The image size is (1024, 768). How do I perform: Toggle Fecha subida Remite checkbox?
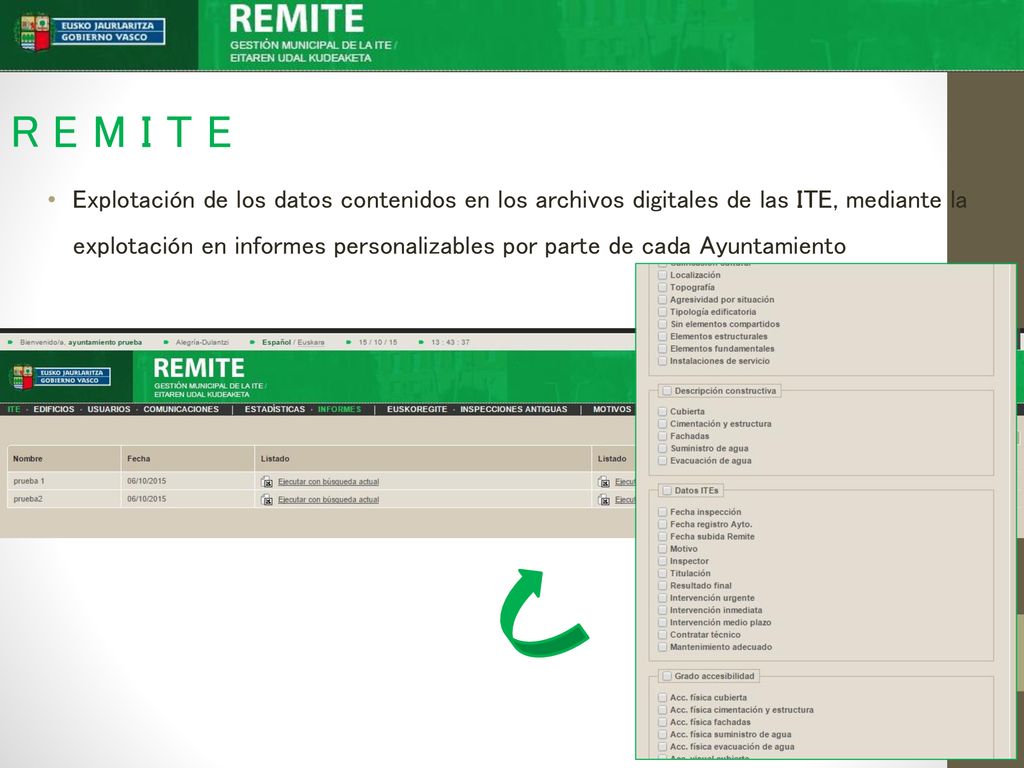pyautogui.click(x=662, y=537)
